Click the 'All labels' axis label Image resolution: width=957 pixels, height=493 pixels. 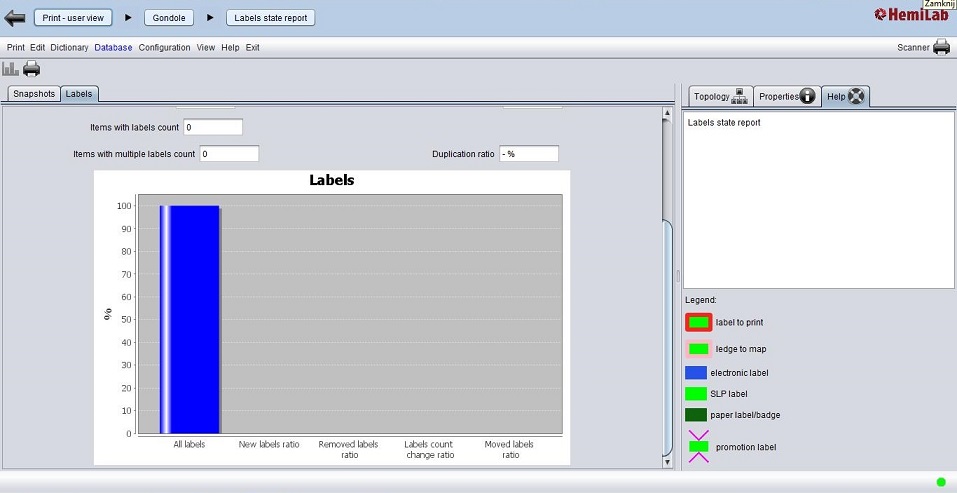[189, 444]
